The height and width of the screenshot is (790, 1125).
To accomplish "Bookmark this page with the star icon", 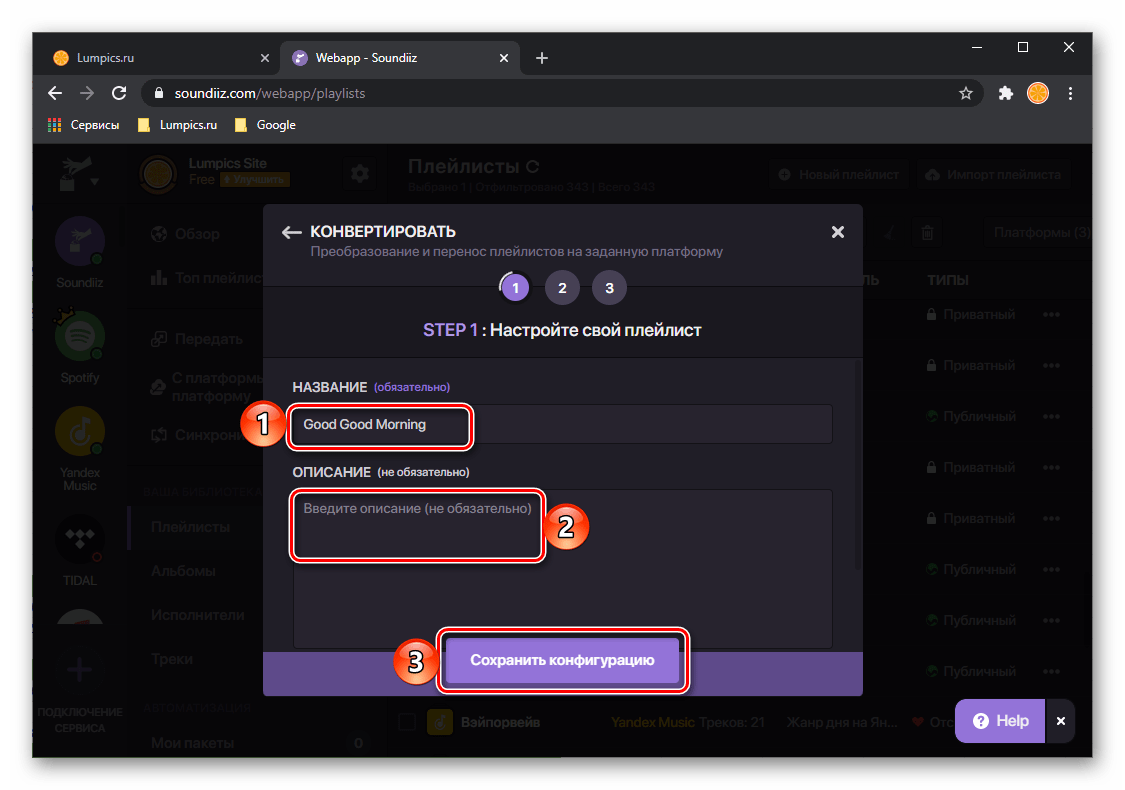I will coord(965,93).
